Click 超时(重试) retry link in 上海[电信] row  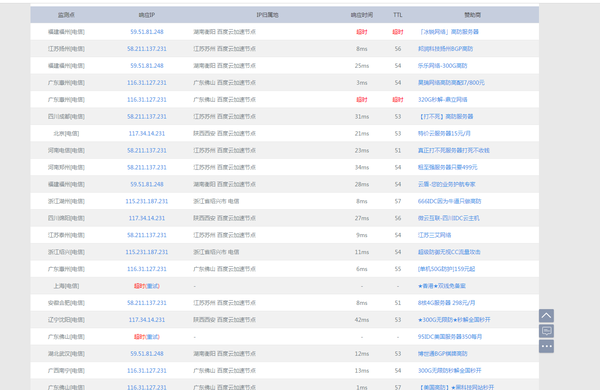[x=147, y=286]
